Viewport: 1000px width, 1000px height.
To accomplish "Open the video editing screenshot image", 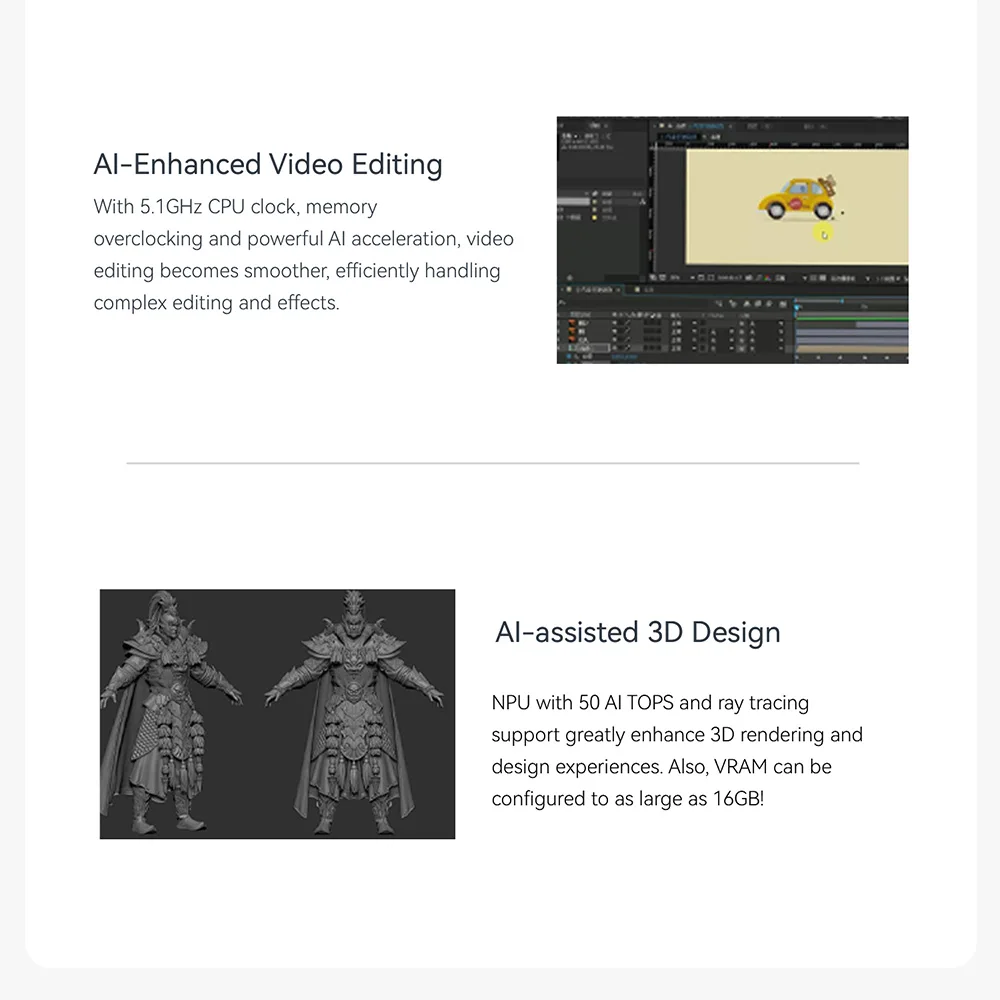I will pos(732,240).
